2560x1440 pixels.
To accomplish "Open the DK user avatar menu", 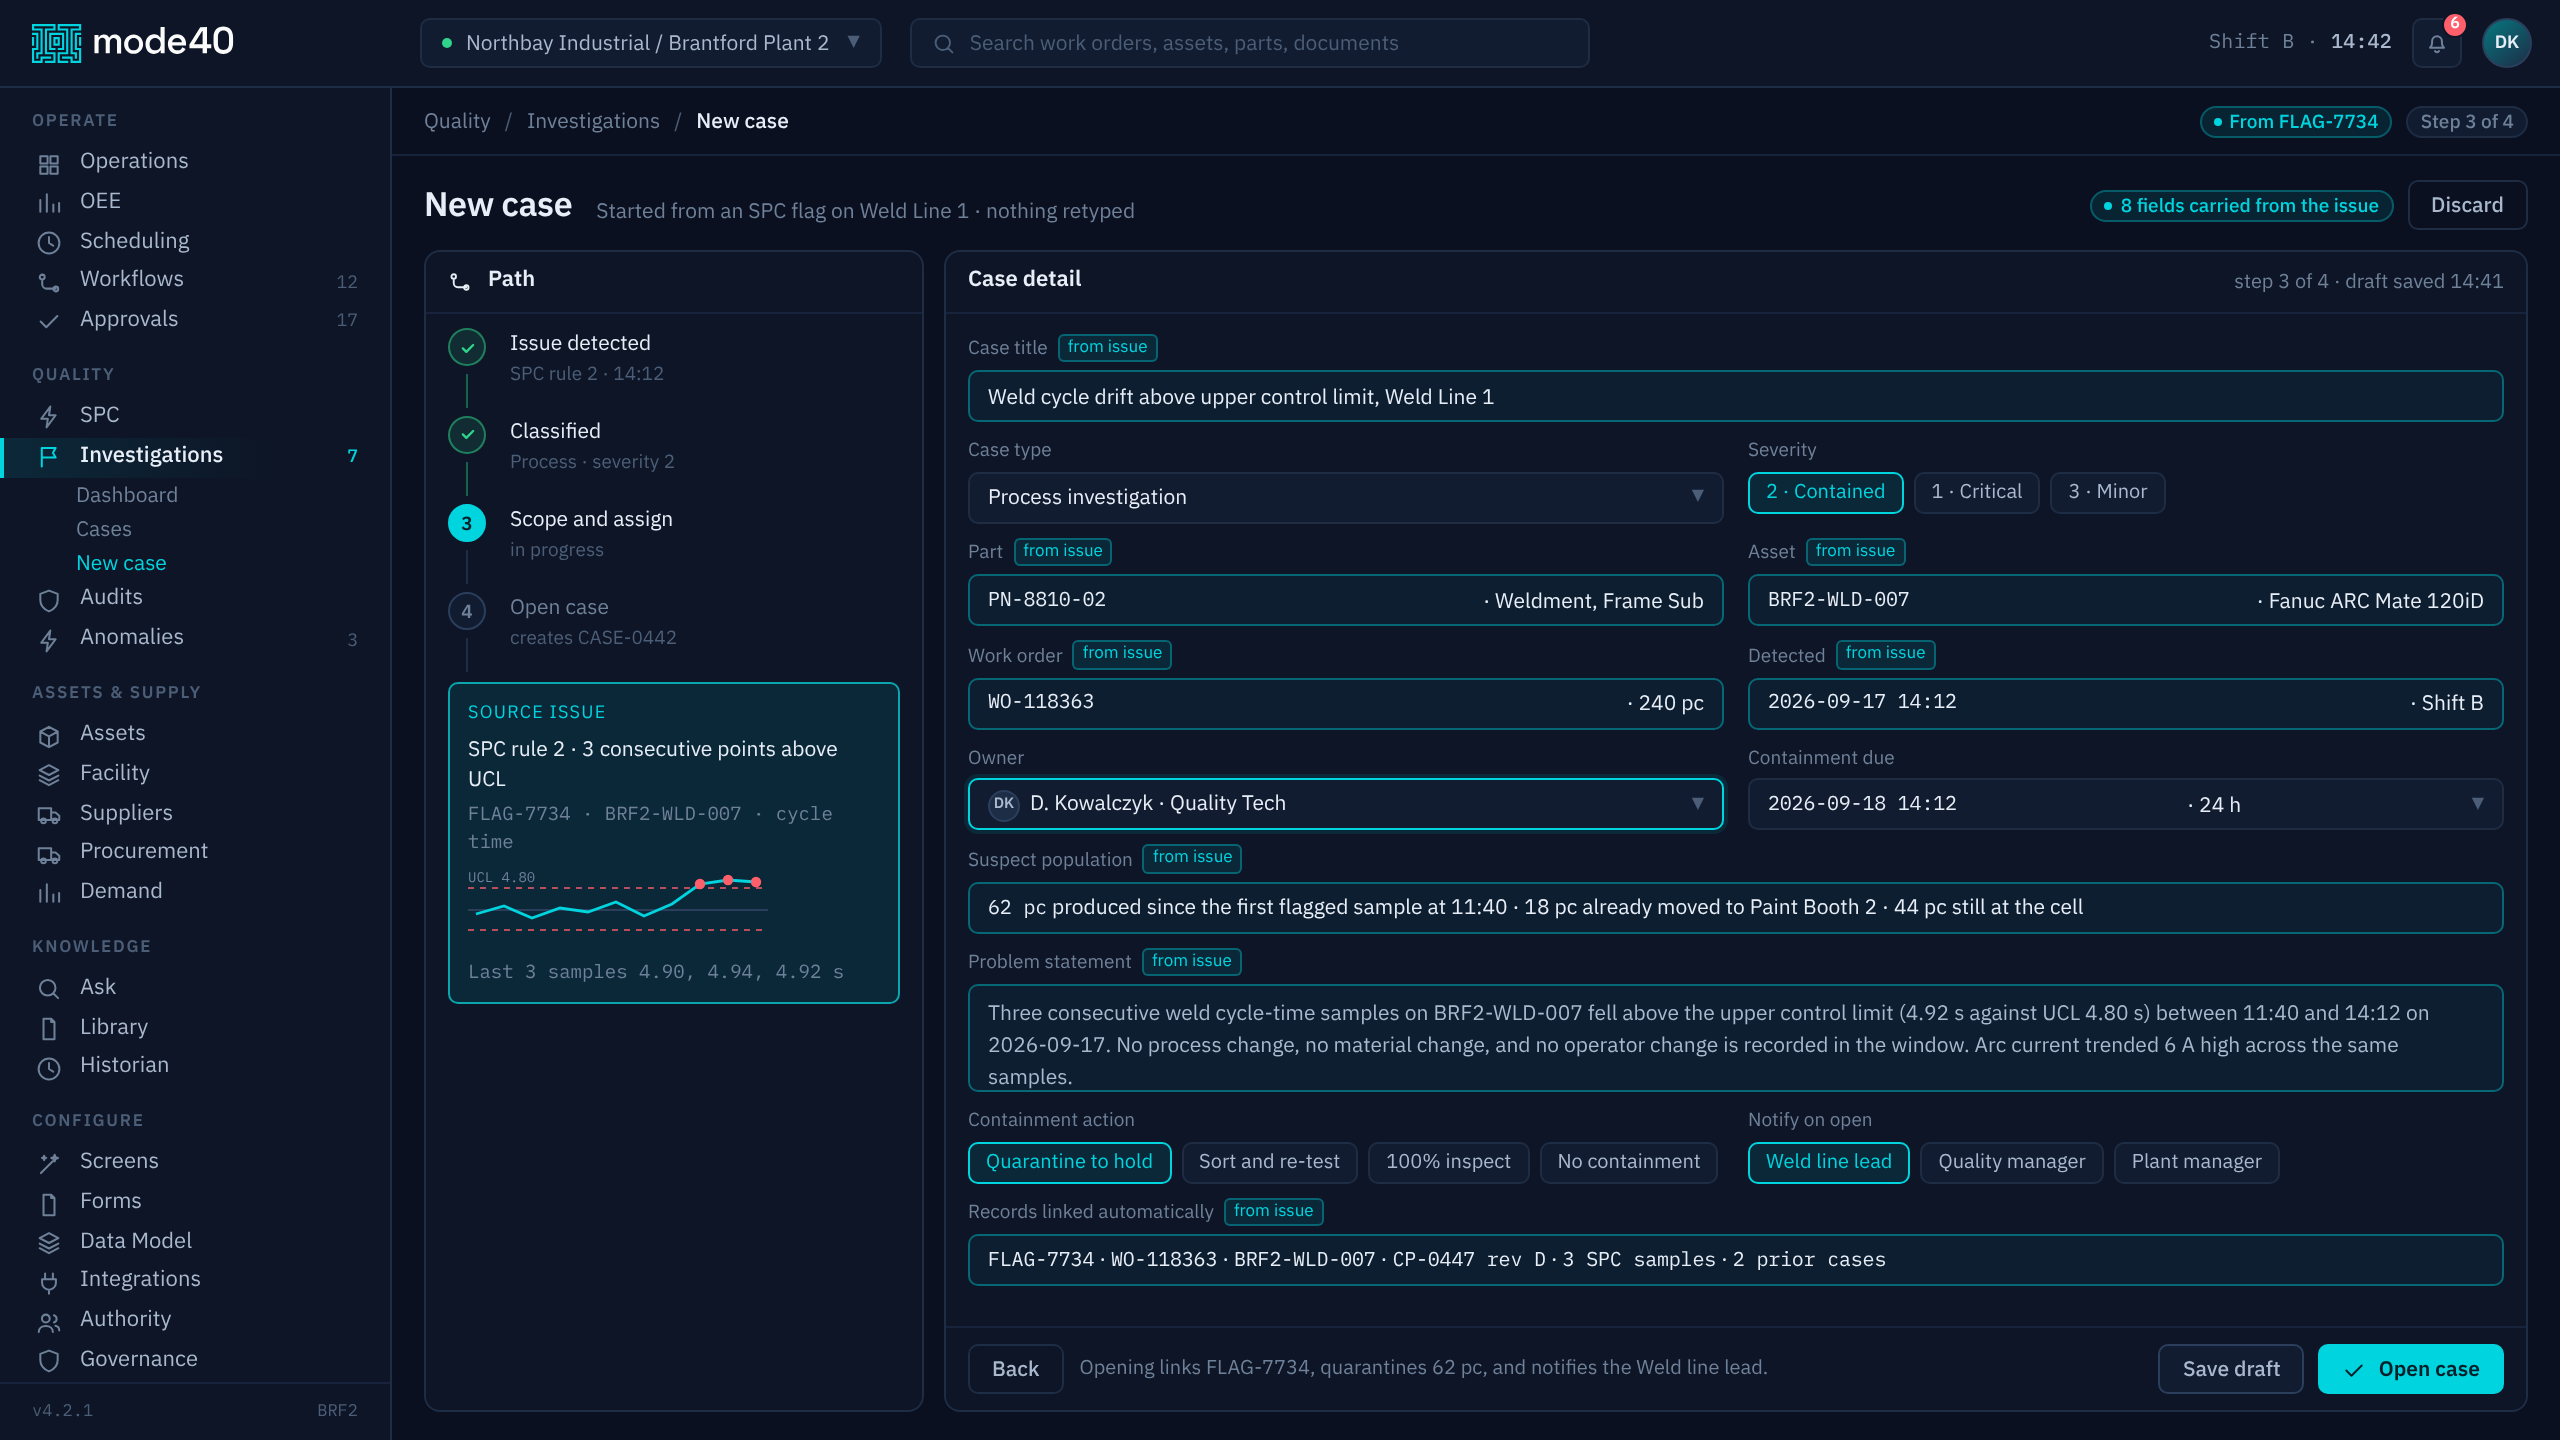I will click(2506, 43).
